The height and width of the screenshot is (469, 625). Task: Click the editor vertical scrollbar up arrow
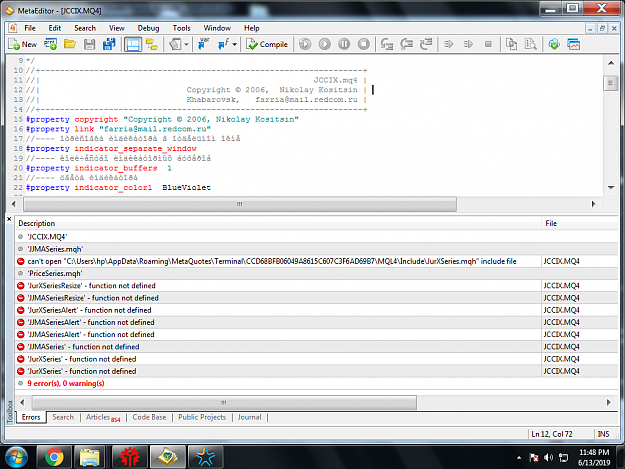611,63
